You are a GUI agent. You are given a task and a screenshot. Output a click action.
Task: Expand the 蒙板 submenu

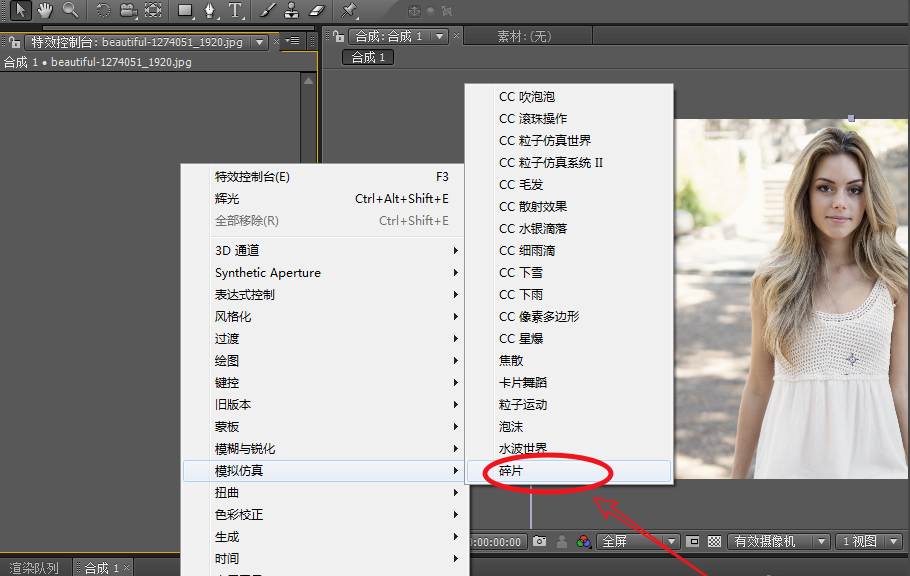(x=323, y=427)
